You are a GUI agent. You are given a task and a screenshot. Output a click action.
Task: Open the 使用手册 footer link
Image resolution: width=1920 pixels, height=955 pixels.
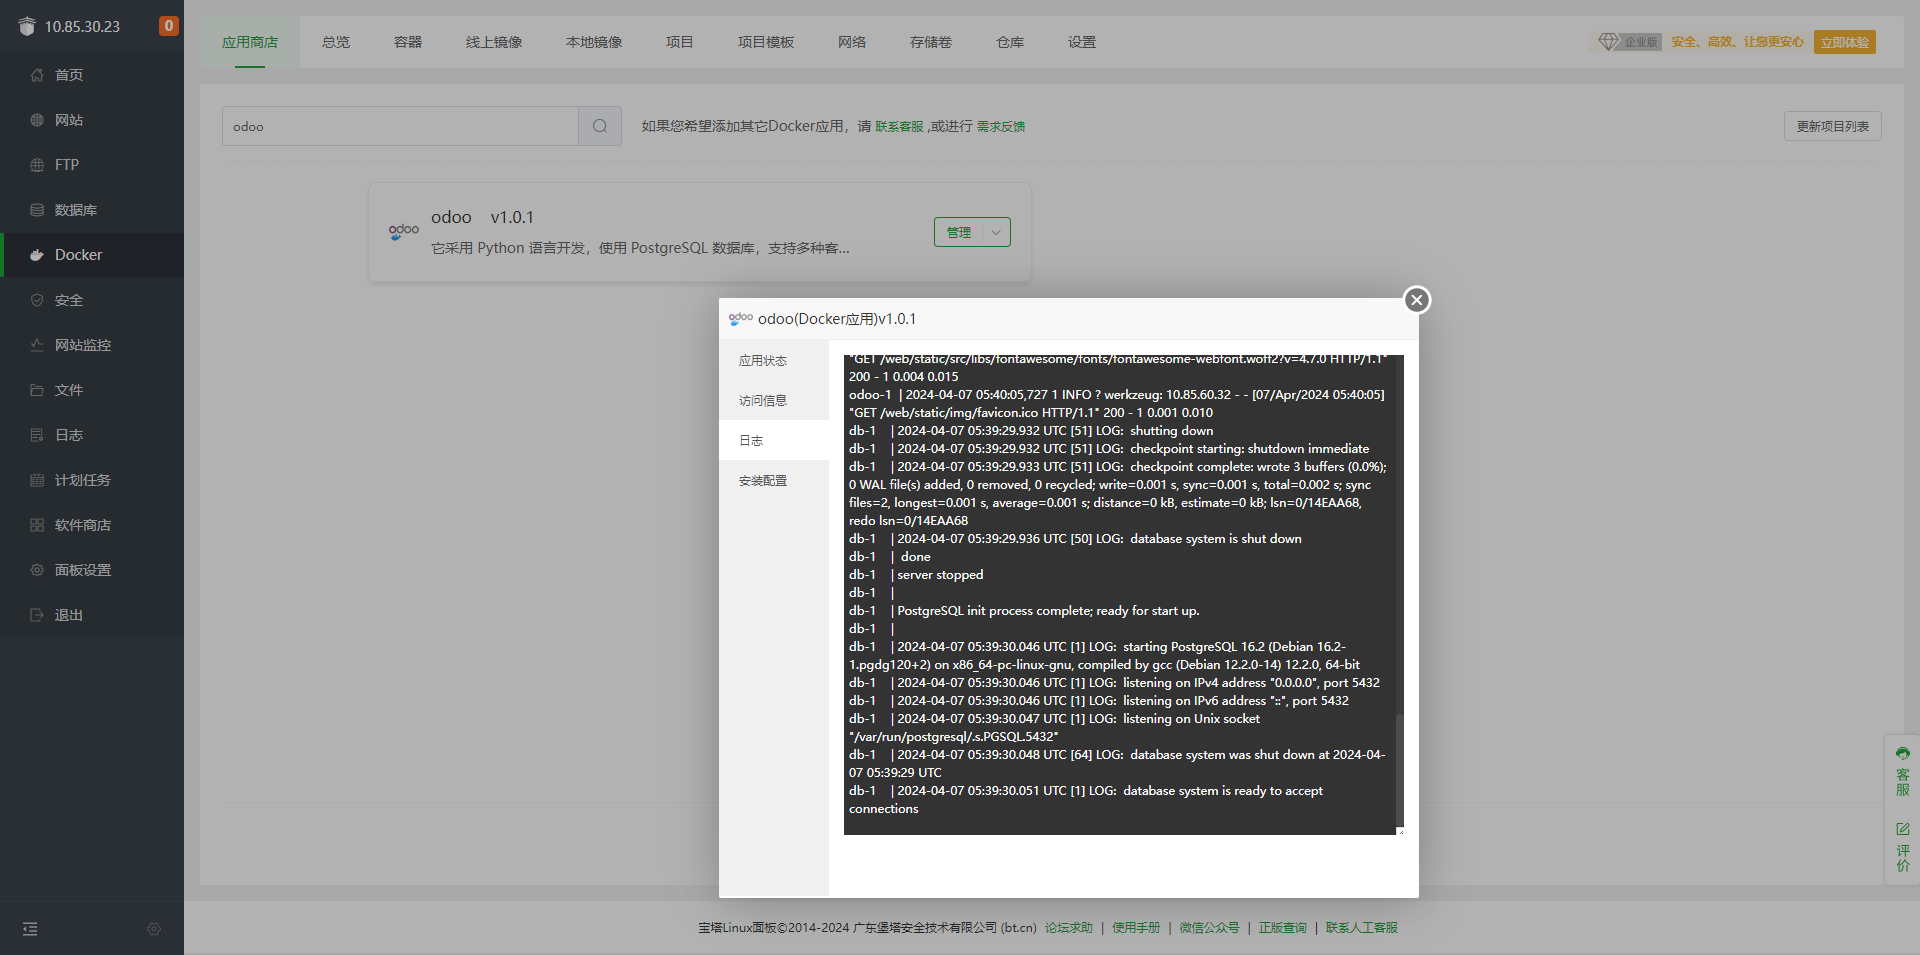[x=1136, y=928]
